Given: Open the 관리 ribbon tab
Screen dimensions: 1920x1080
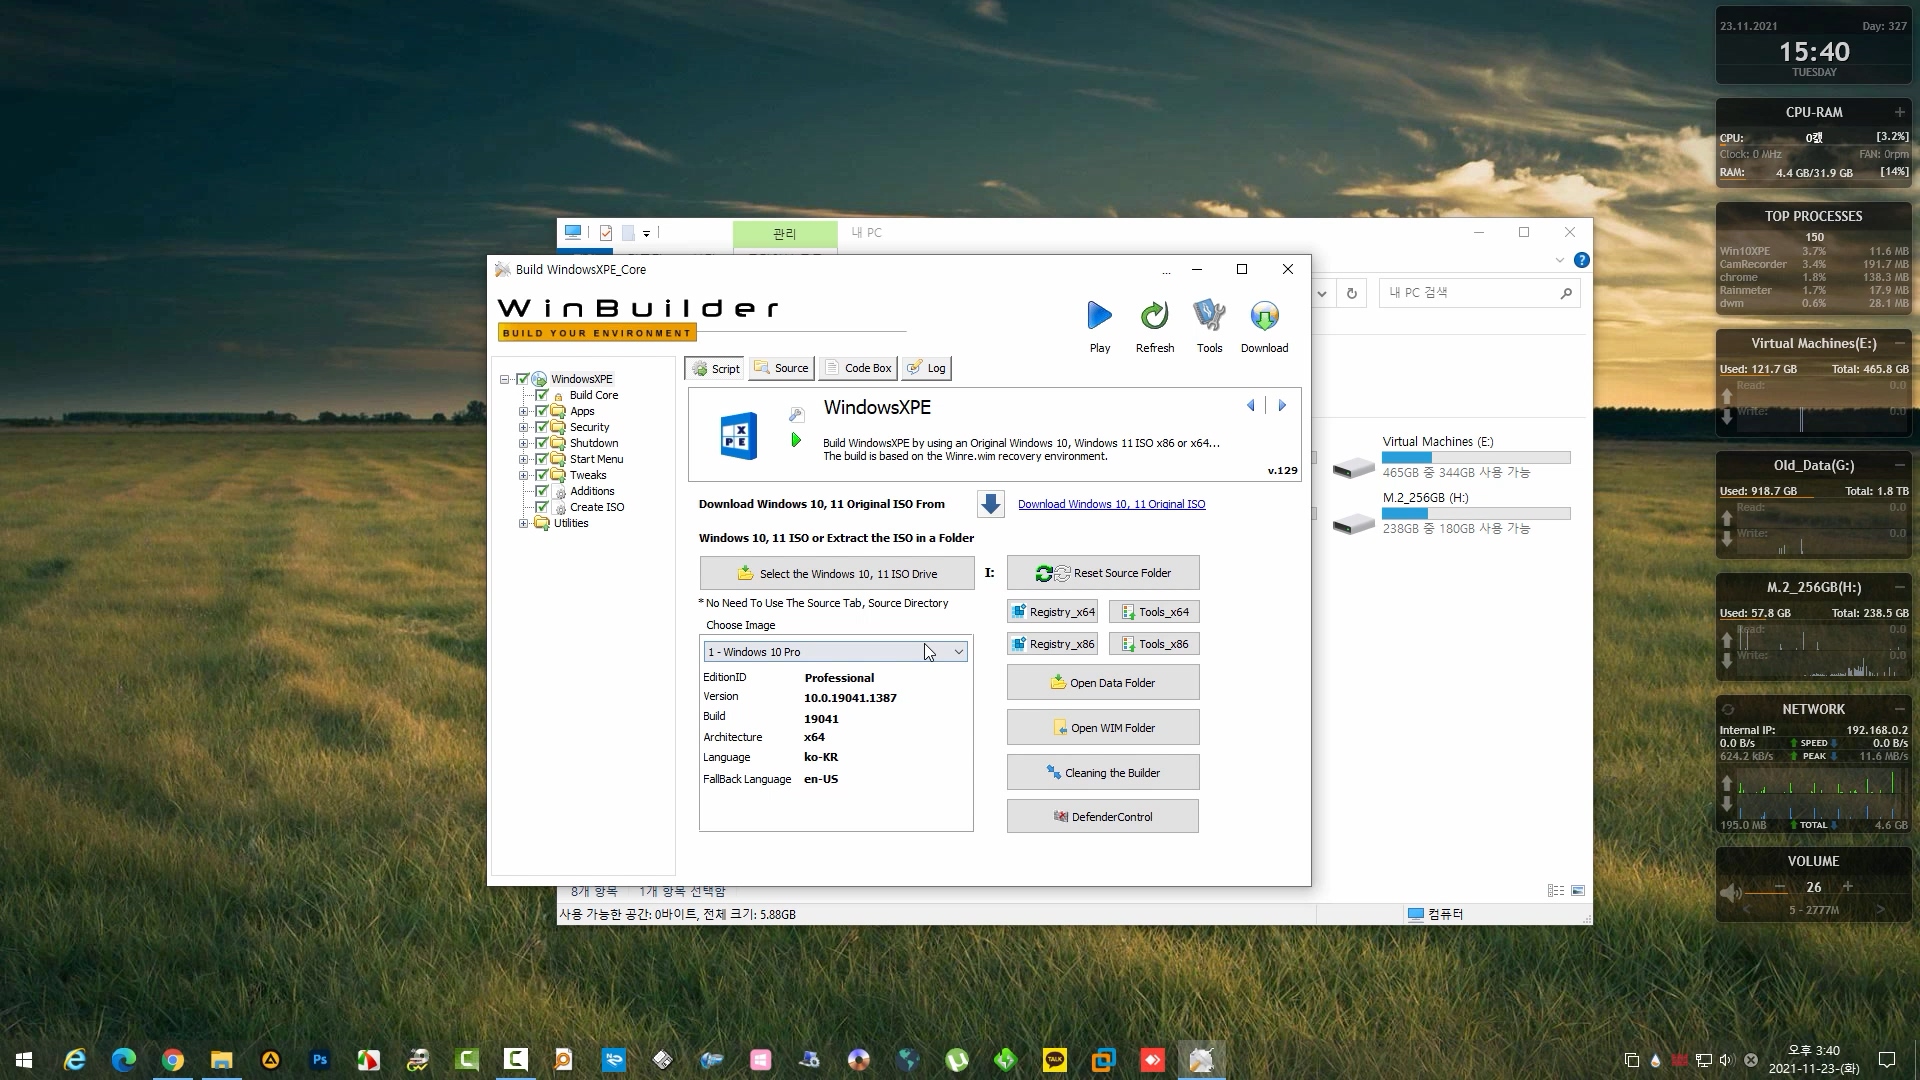Looking at the screenshot, I should tap(785, 233).
